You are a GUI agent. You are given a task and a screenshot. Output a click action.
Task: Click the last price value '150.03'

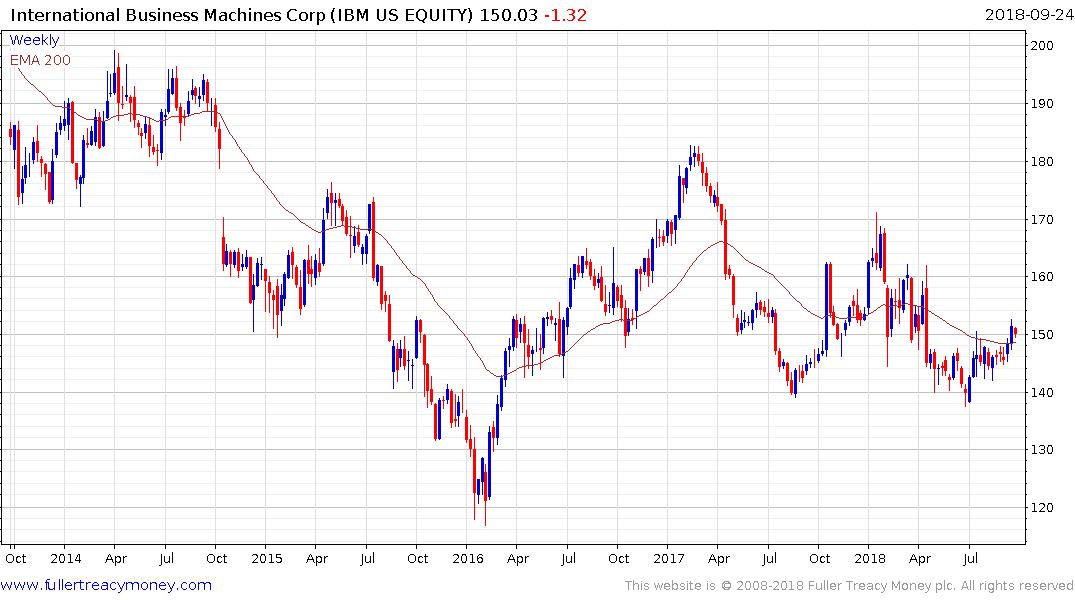pyautogui.click(x=508, y=15)
